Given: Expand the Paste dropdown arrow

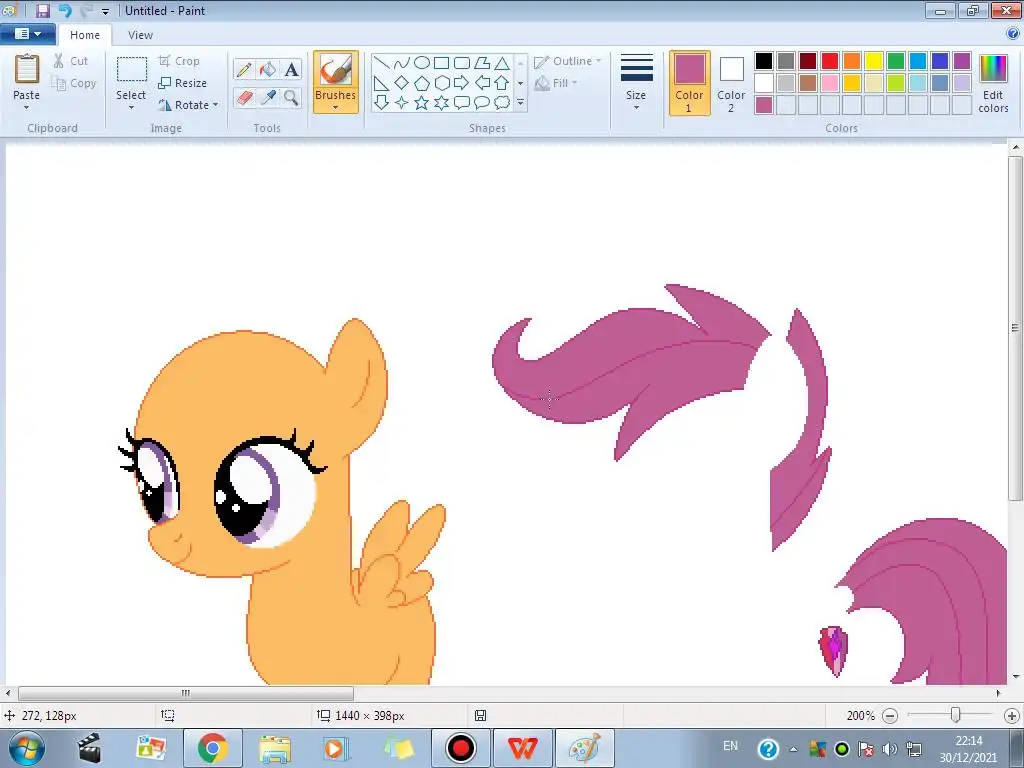Looking at the screenshot, I should [27, 108].
